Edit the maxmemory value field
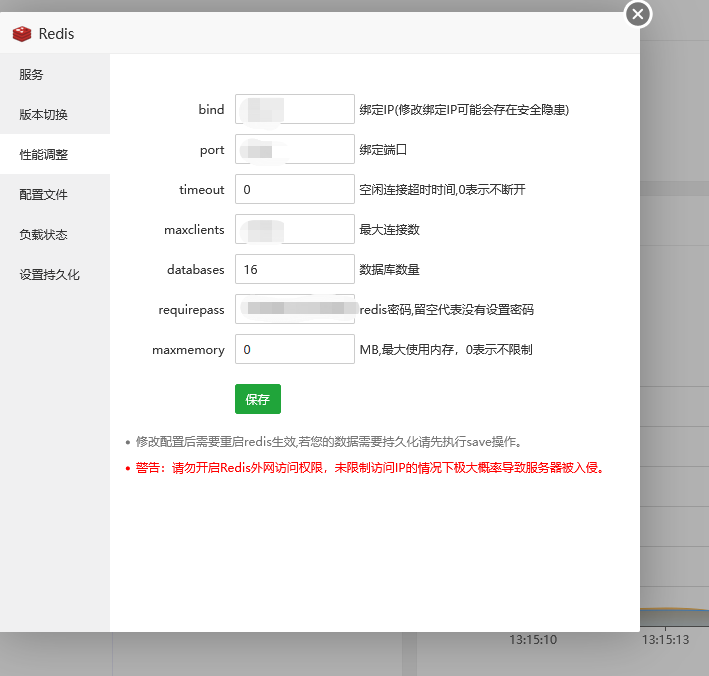This screenshot has width=709, height=676. coord(295,349)
